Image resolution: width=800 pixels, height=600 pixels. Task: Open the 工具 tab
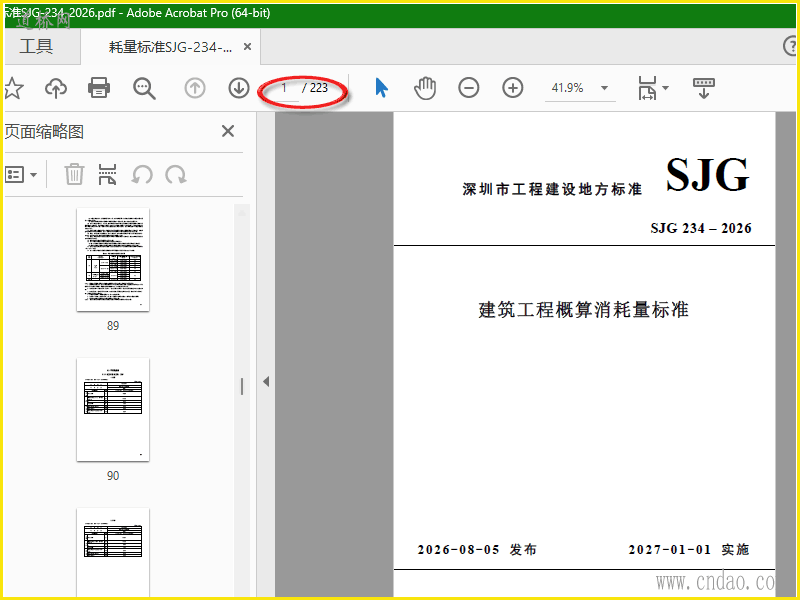point(36,47)
